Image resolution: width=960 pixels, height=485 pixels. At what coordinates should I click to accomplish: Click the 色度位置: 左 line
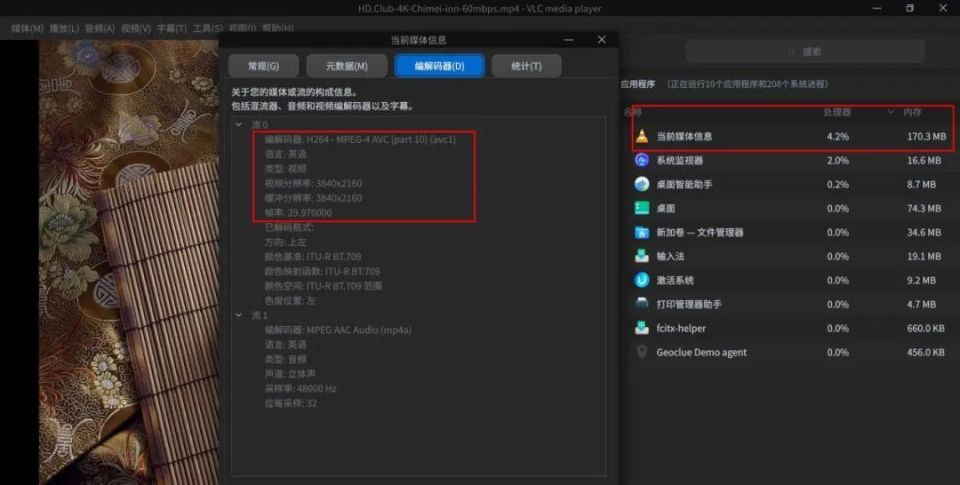(290, 301)
